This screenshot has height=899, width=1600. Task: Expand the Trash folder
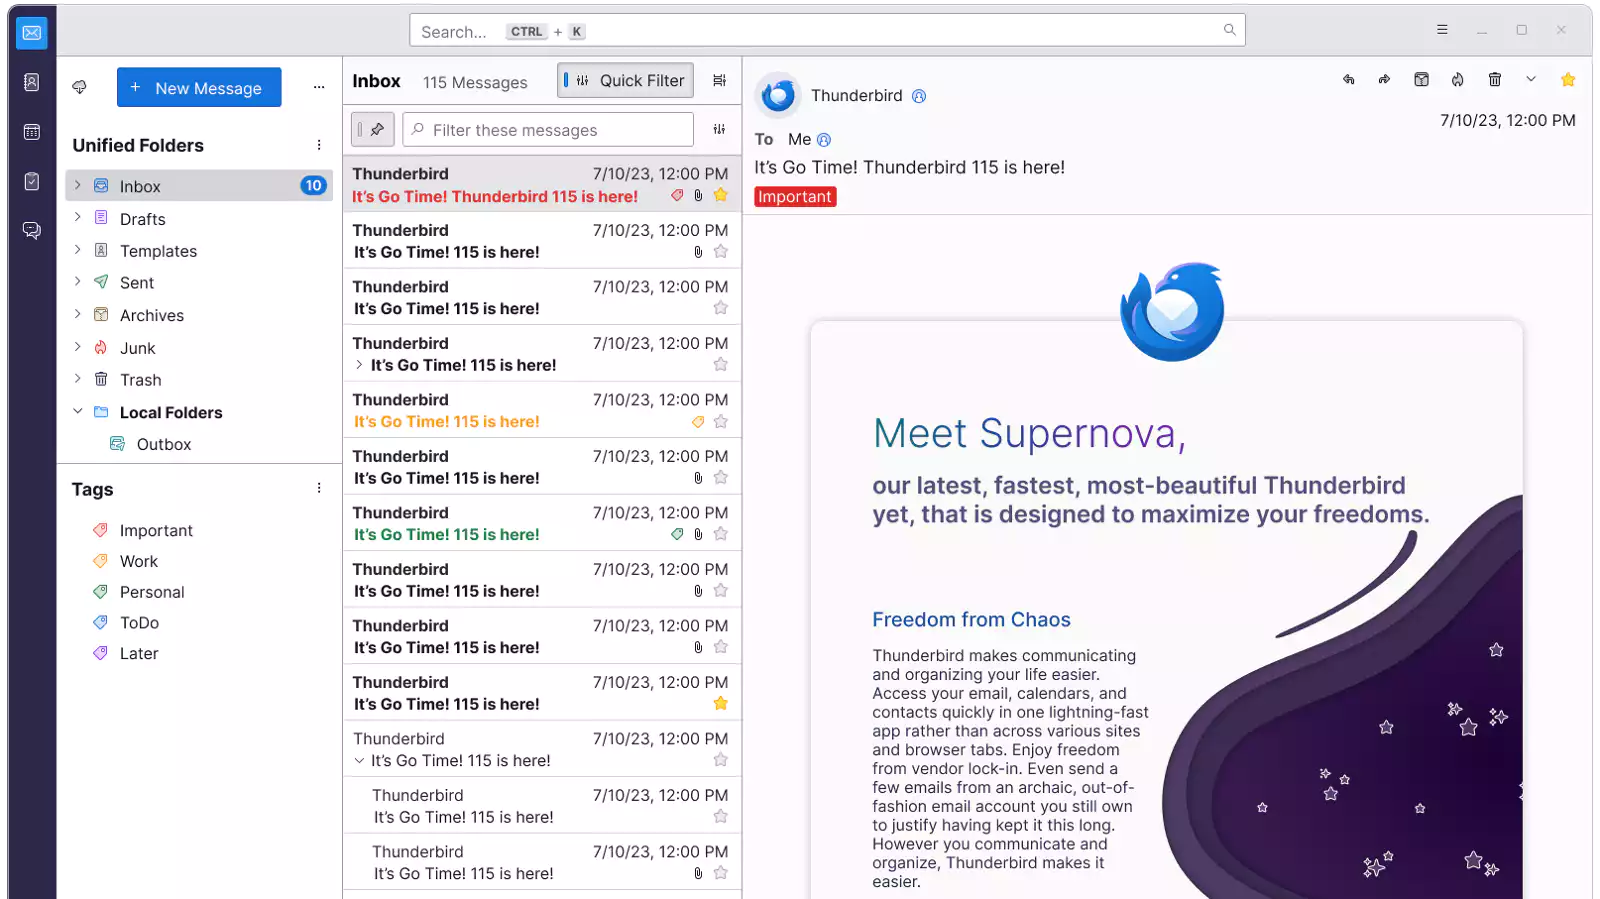tap(78, 379)
